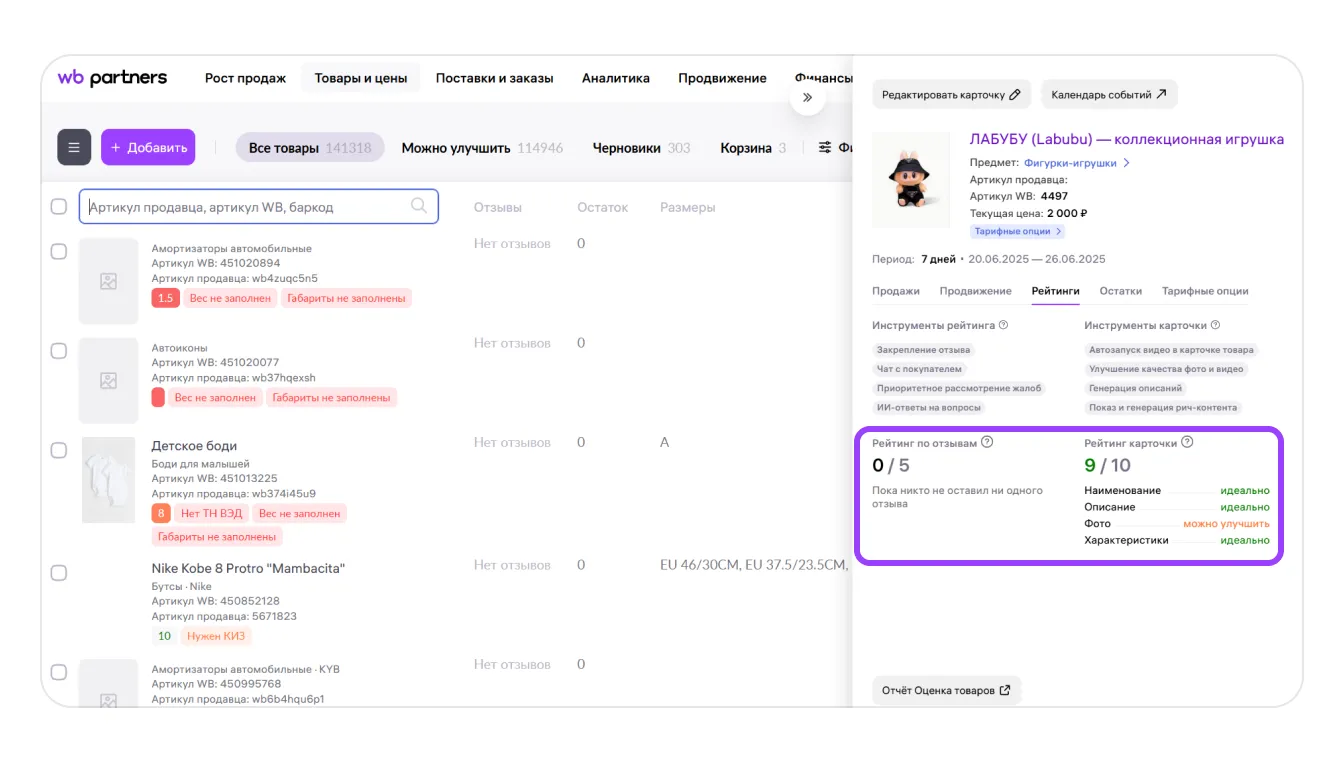This screenshot has height=762, width=1344.
Task: Click the Редактировать карточку button
Action: (x=950, y=95)
